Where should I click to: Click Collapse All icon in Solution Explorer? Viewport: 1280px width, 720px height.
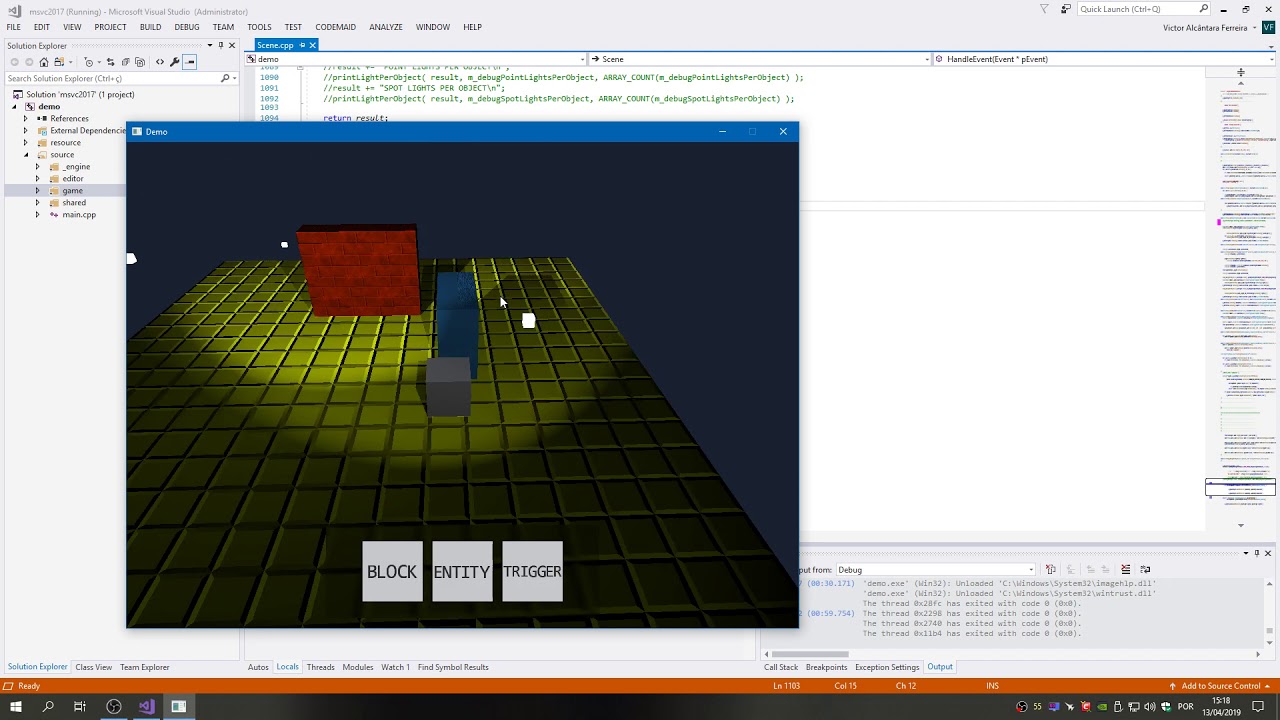pos(125,62)
